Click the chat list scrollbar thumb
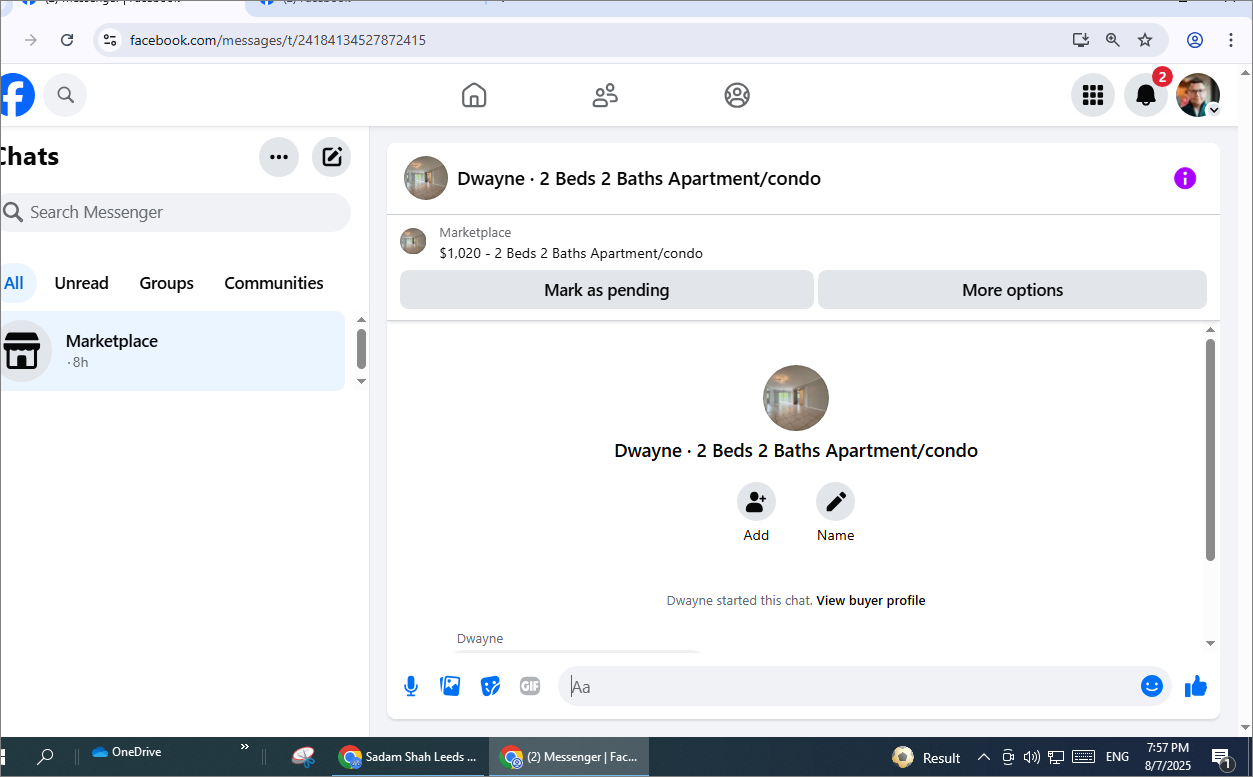1253x777 pixels. pos(361,349)
